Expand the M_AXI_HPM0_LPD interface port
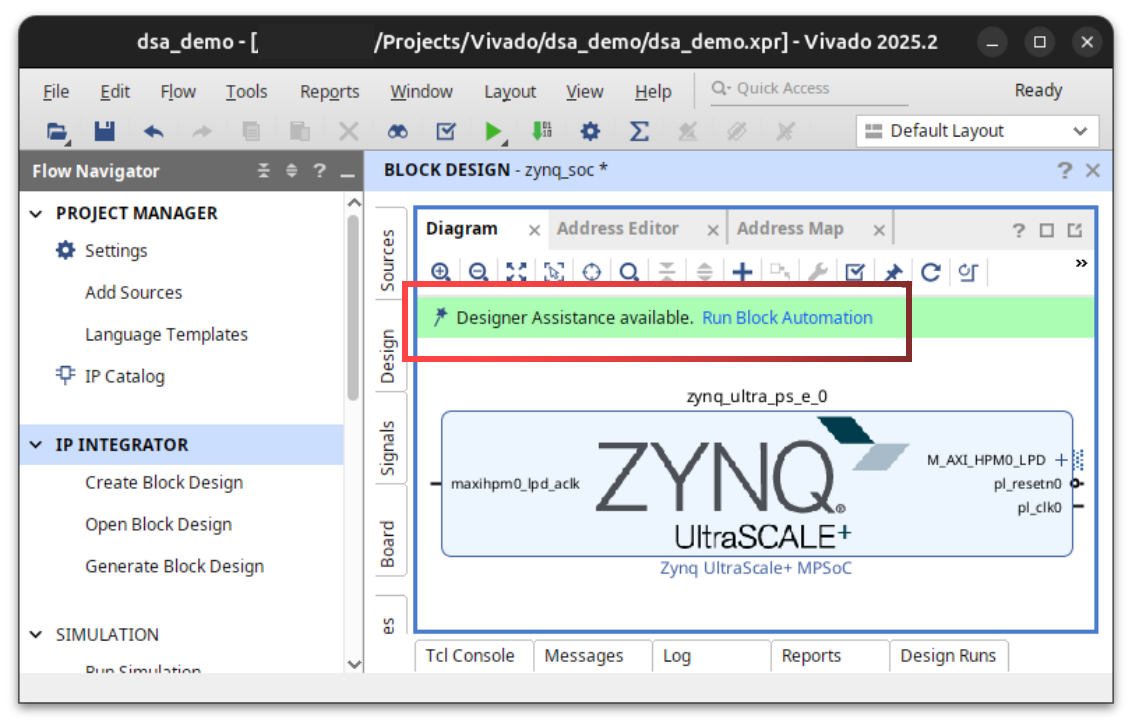Image resolution: width=1133 pixels, height=726 pixels. pyautogui.click(x=1061, y=460)
